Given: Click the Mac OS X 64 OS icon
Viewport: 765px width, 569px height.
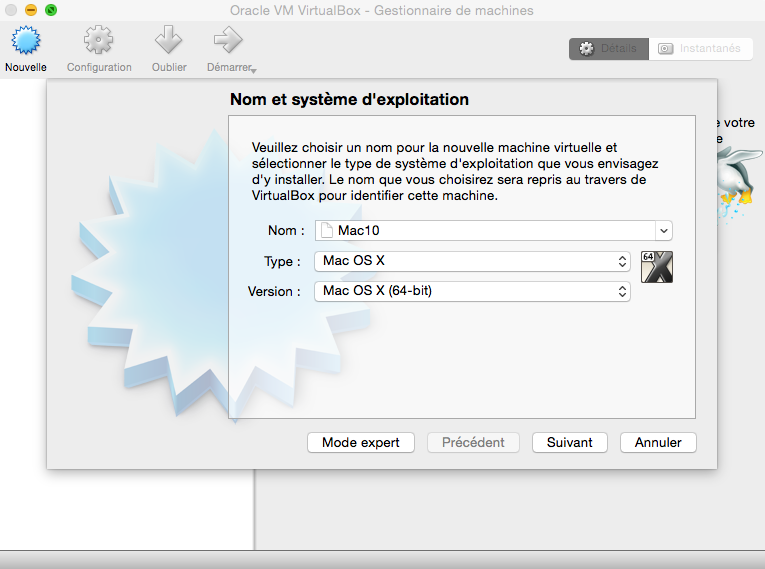Looking at the screenshot, I should pos(657,267).
